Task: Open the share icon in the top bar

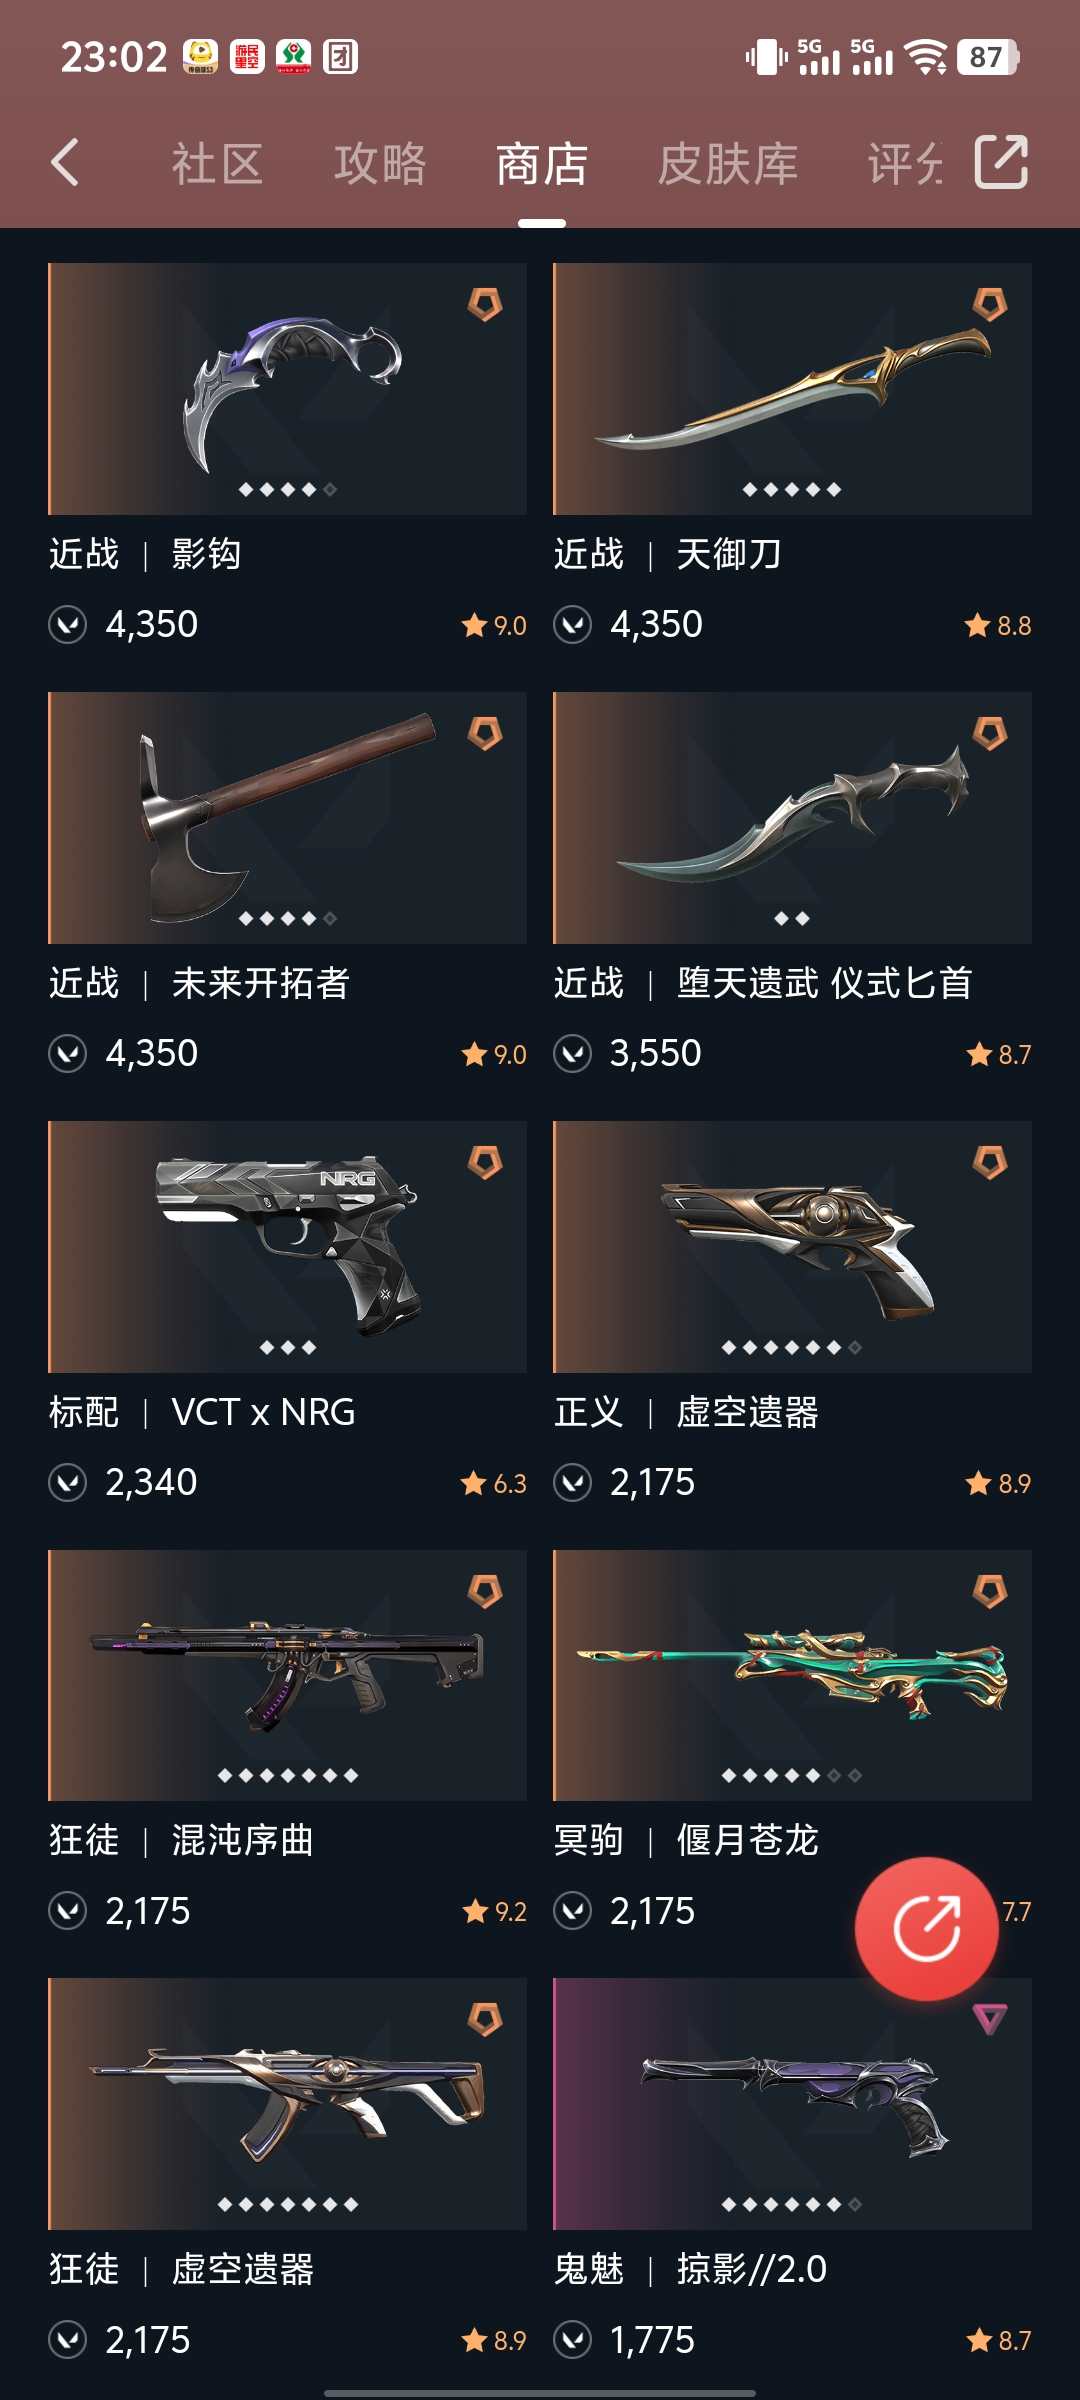Action: point(1001,162)
